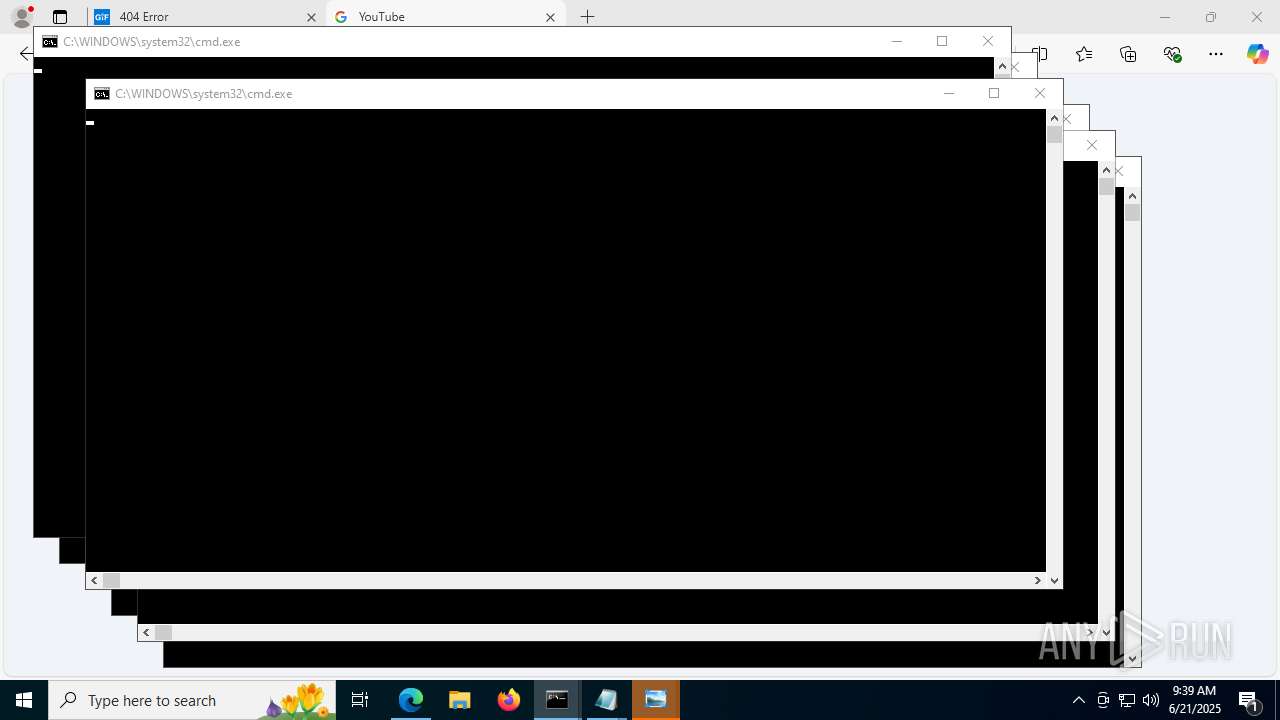
Task: Open the Collections icon in Edge
Action: click(1128, 54)
